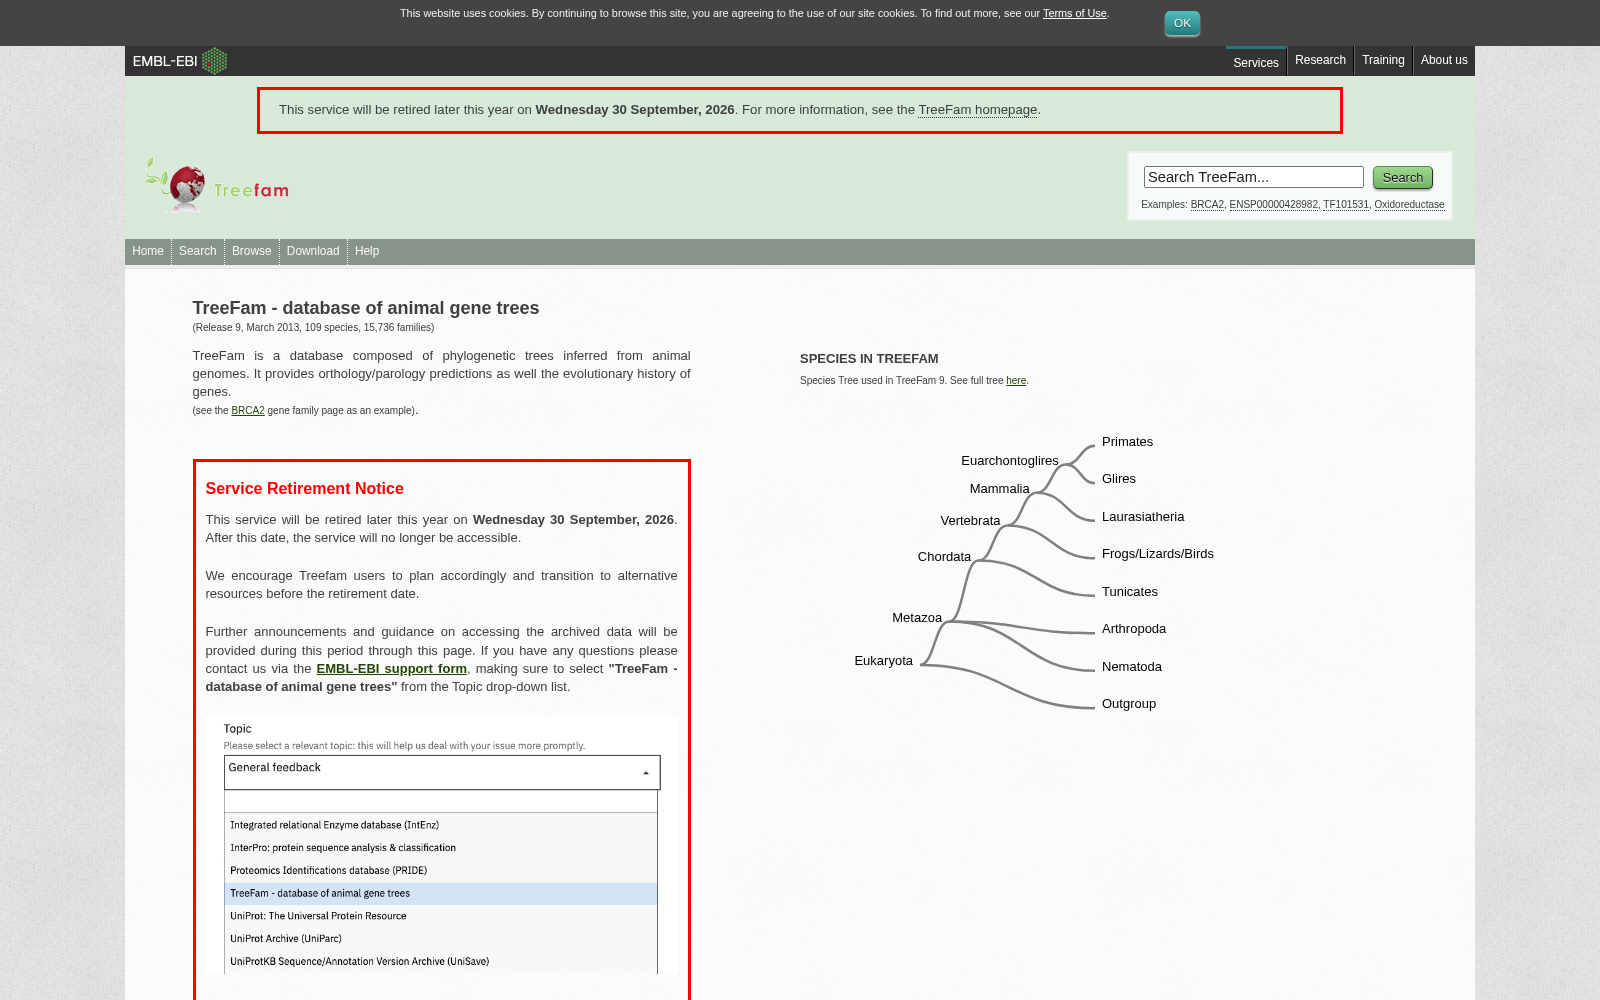Click the Eukaryota node label

point(884,661)
